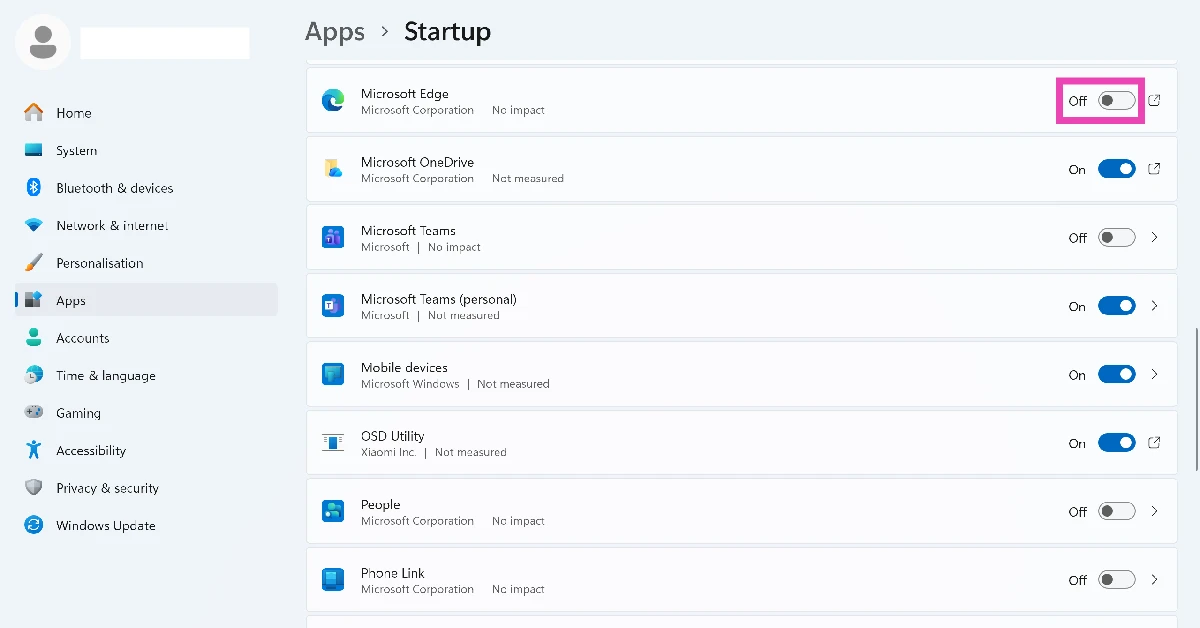Image resolution: width=1200 pixels, height=628 pixels.
Task: Click the Microsoft OneDrive folder icon
Action: pyautogui.click(x=333, y=169)
